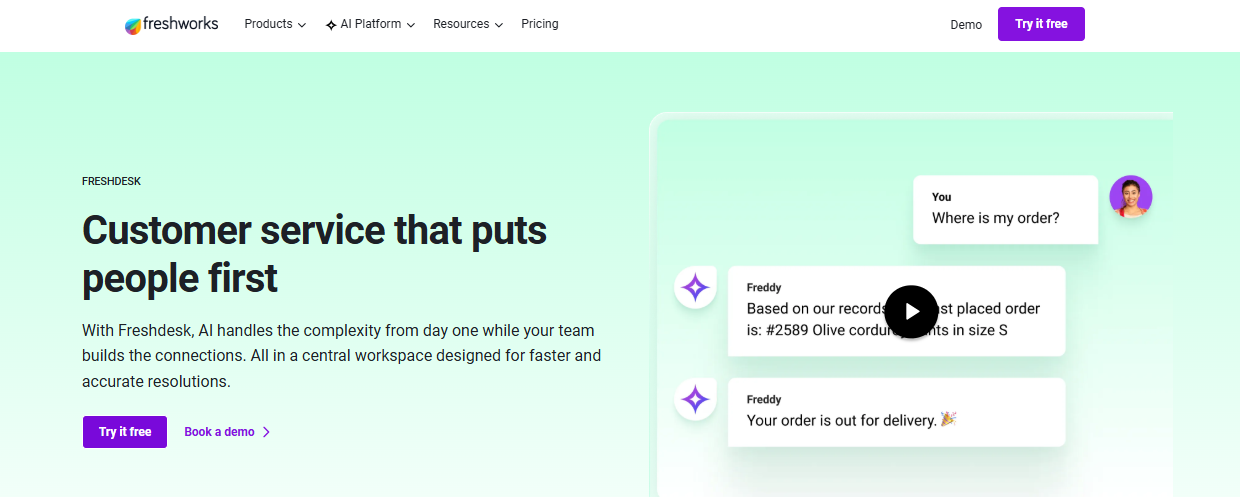Click Try it free below the headline
Image resolution: width=1240 pixels, height=497 pixels.
click(x=125, y=432)
